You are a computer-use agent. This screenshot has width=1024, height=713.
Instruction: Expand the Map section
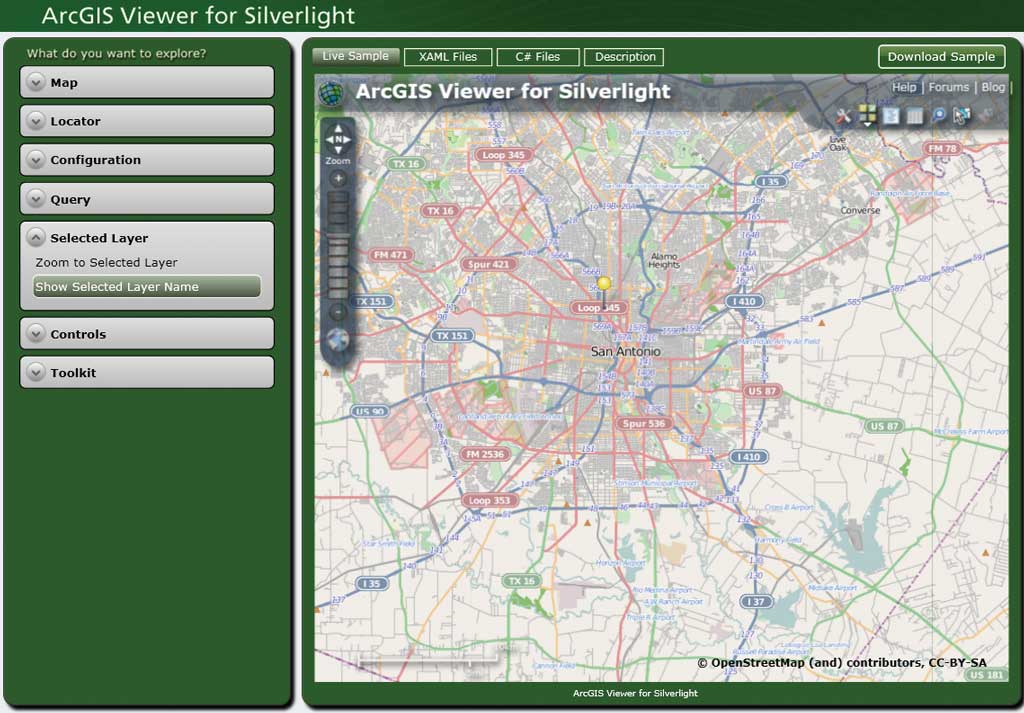(147, 82)
